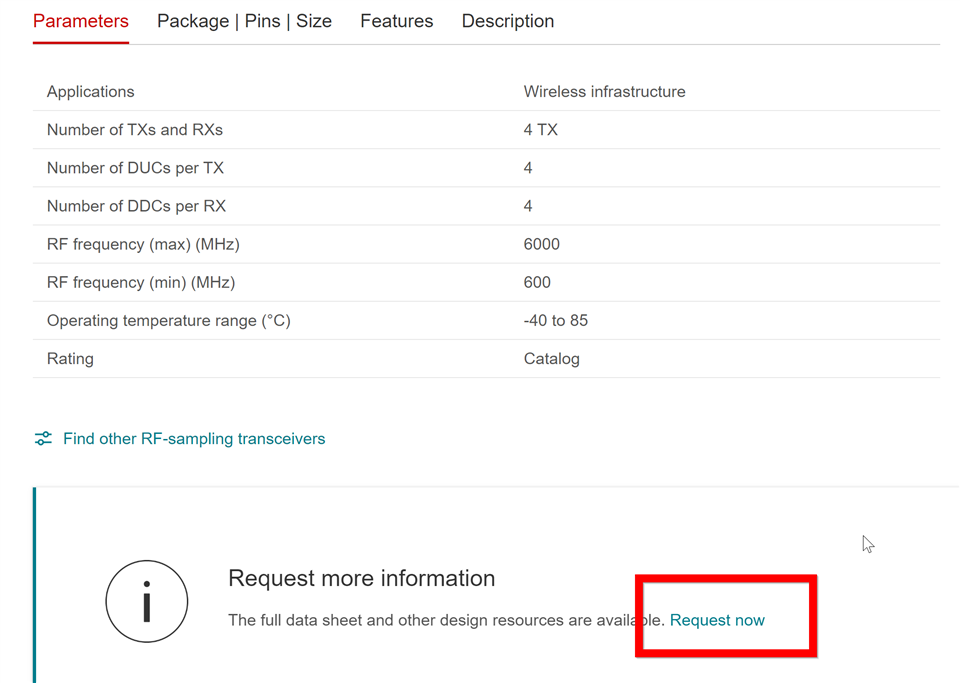Click the circled information icon

[146, 601]
